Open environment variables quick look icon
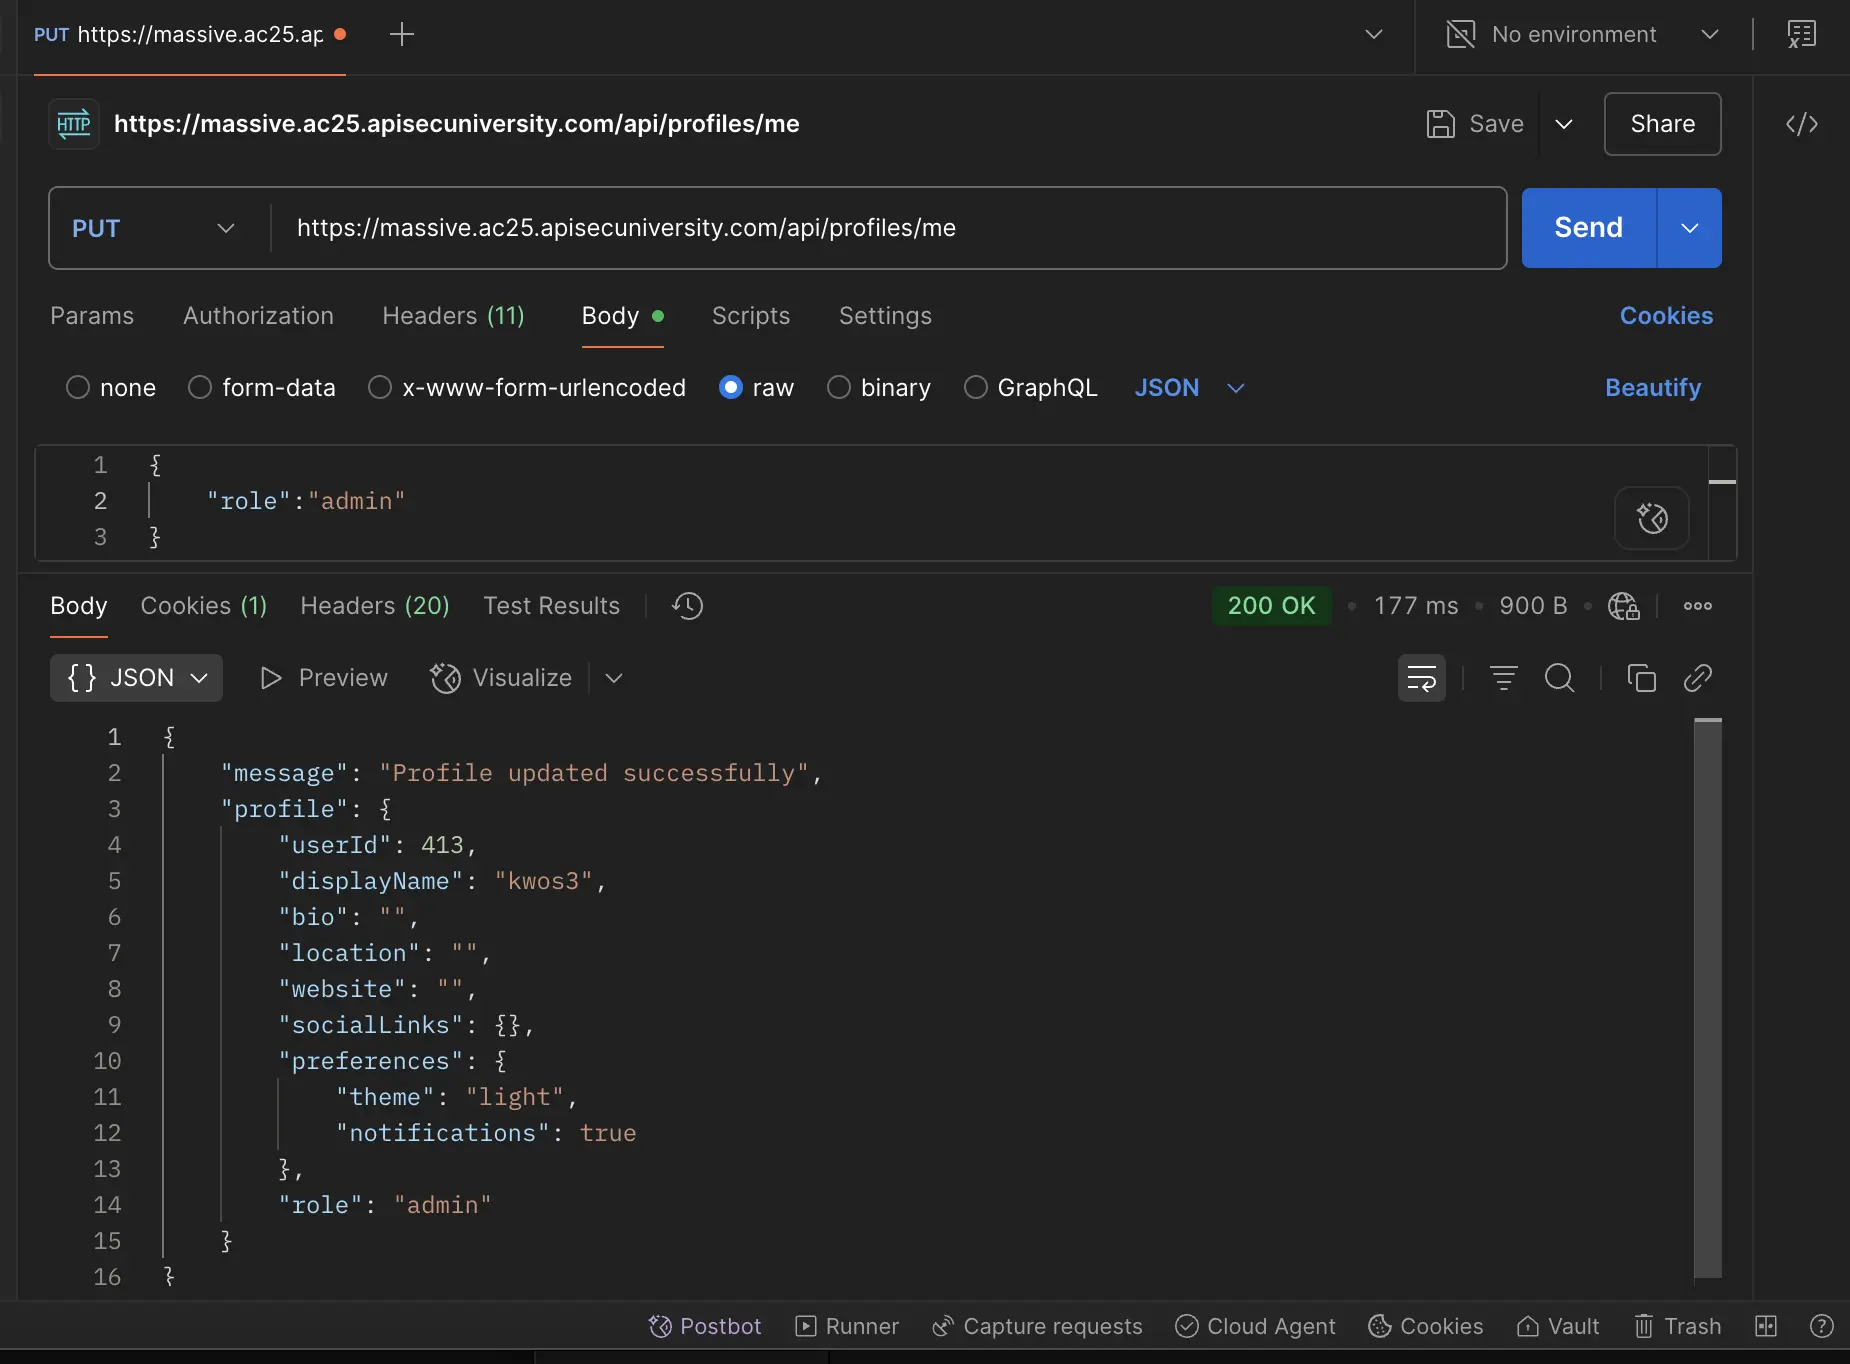The image size is (1850, 1364). (1801, 34)
